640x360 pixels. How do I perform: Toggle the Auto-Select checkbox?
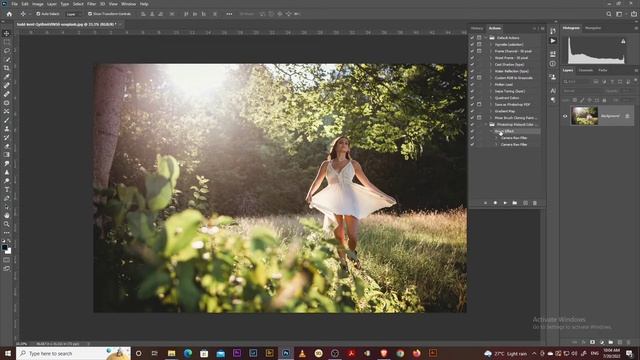coord(38,14)
